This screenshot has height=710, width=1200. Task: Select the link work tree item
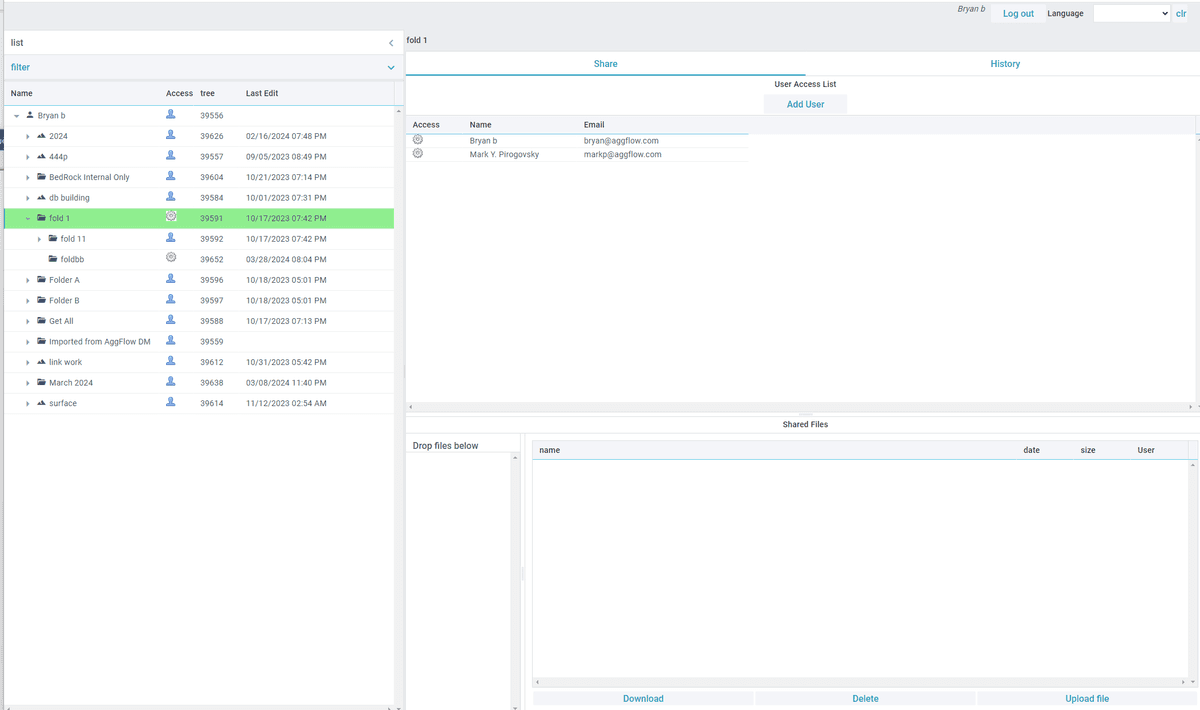coord(65,362)
